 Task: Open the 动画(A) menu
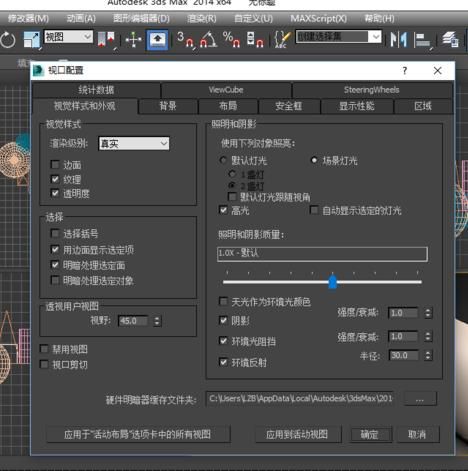(x=81, y=18)
